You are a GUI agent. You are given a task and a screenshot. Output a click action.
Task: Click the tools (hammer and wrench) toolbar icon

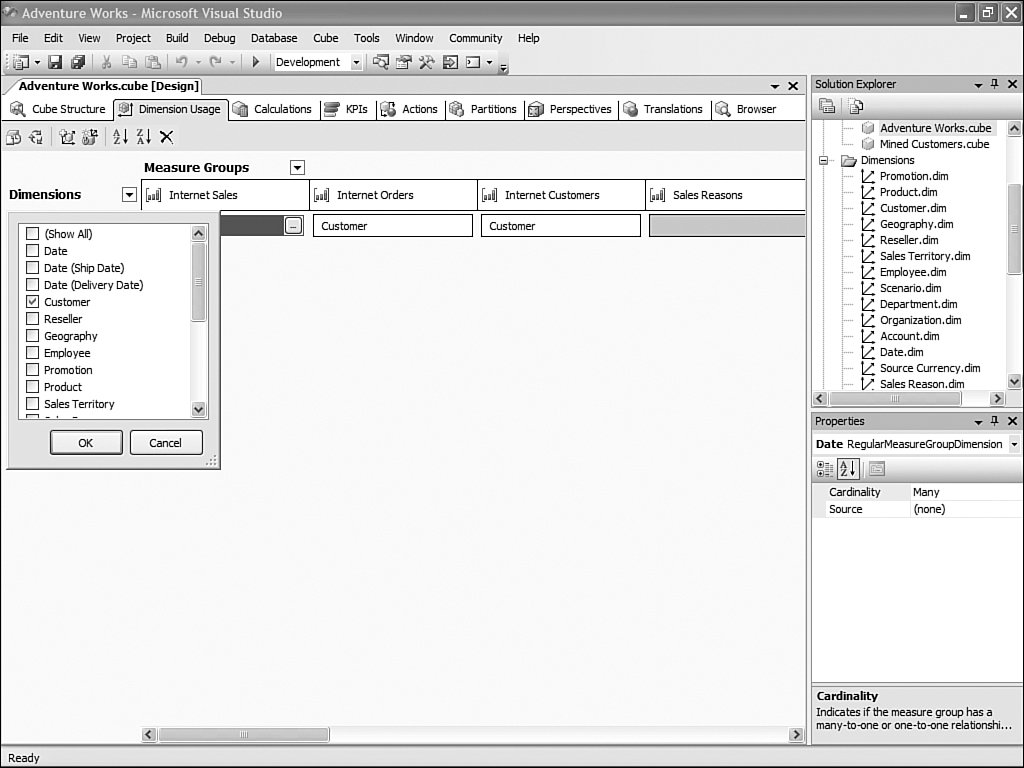(x=426, y=62)
